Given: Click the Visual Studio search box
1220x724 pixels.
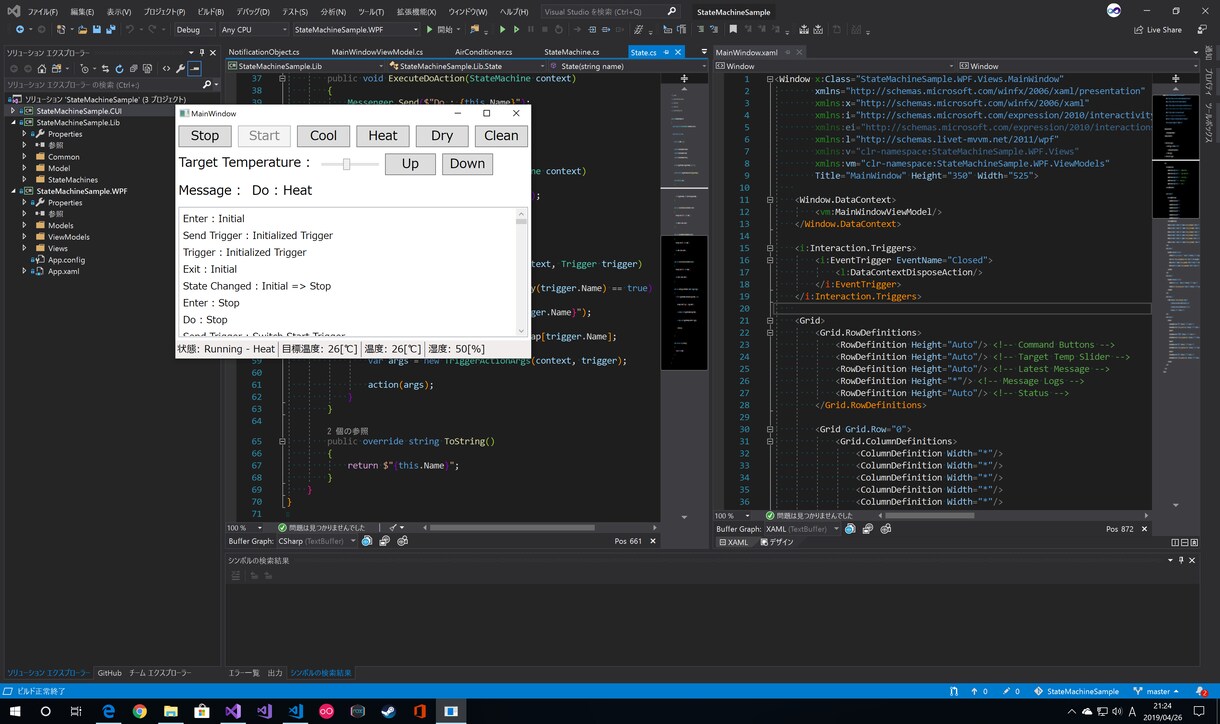Looking at the screenshot, I should pyautogui.click(x=601, y=12).
